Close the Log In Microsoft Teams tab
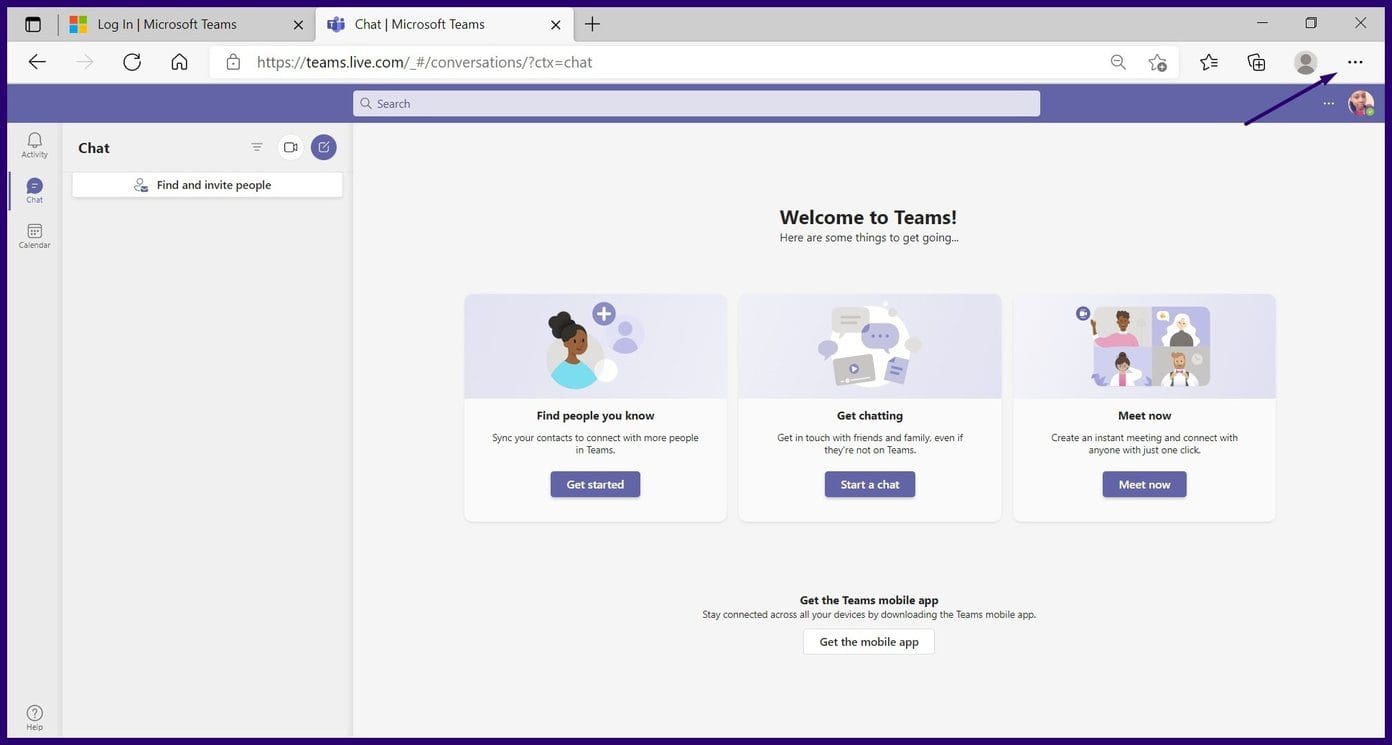Image resolution: width=1392 pixels, height=745 pixels. click(x=298, y=25)
